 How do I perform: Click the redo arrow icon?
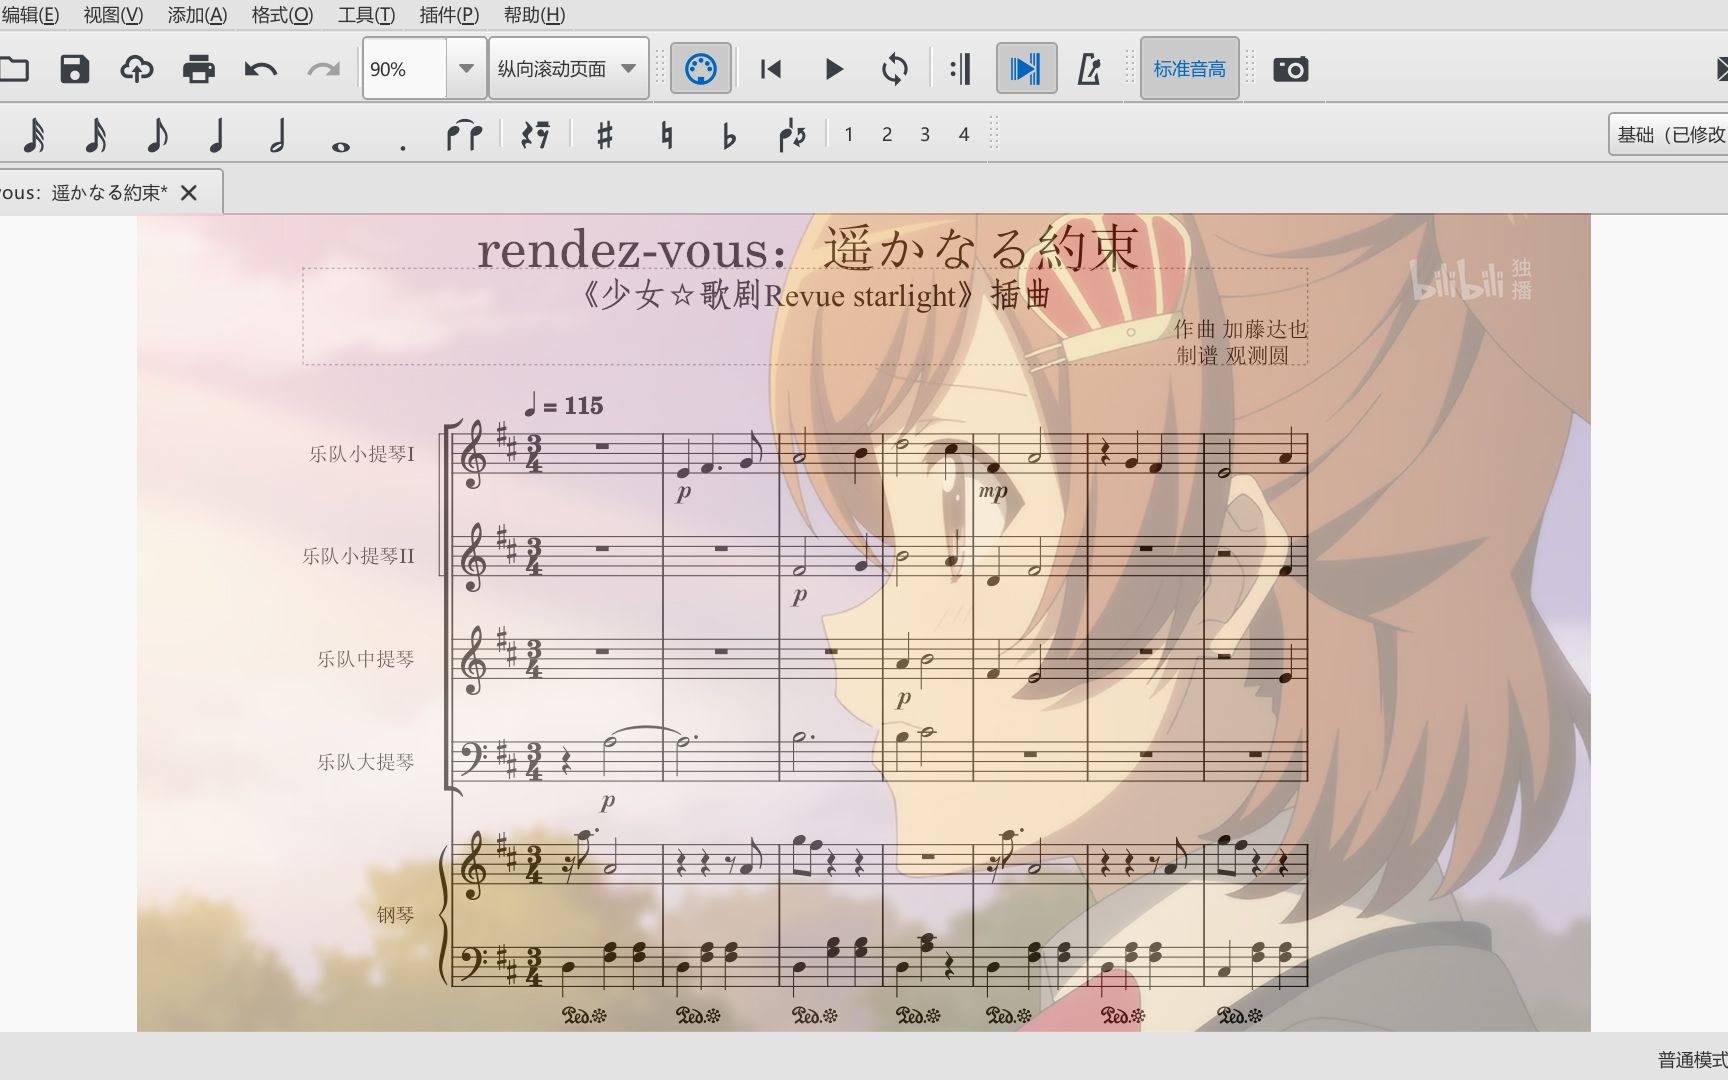(x=323, y=69)
